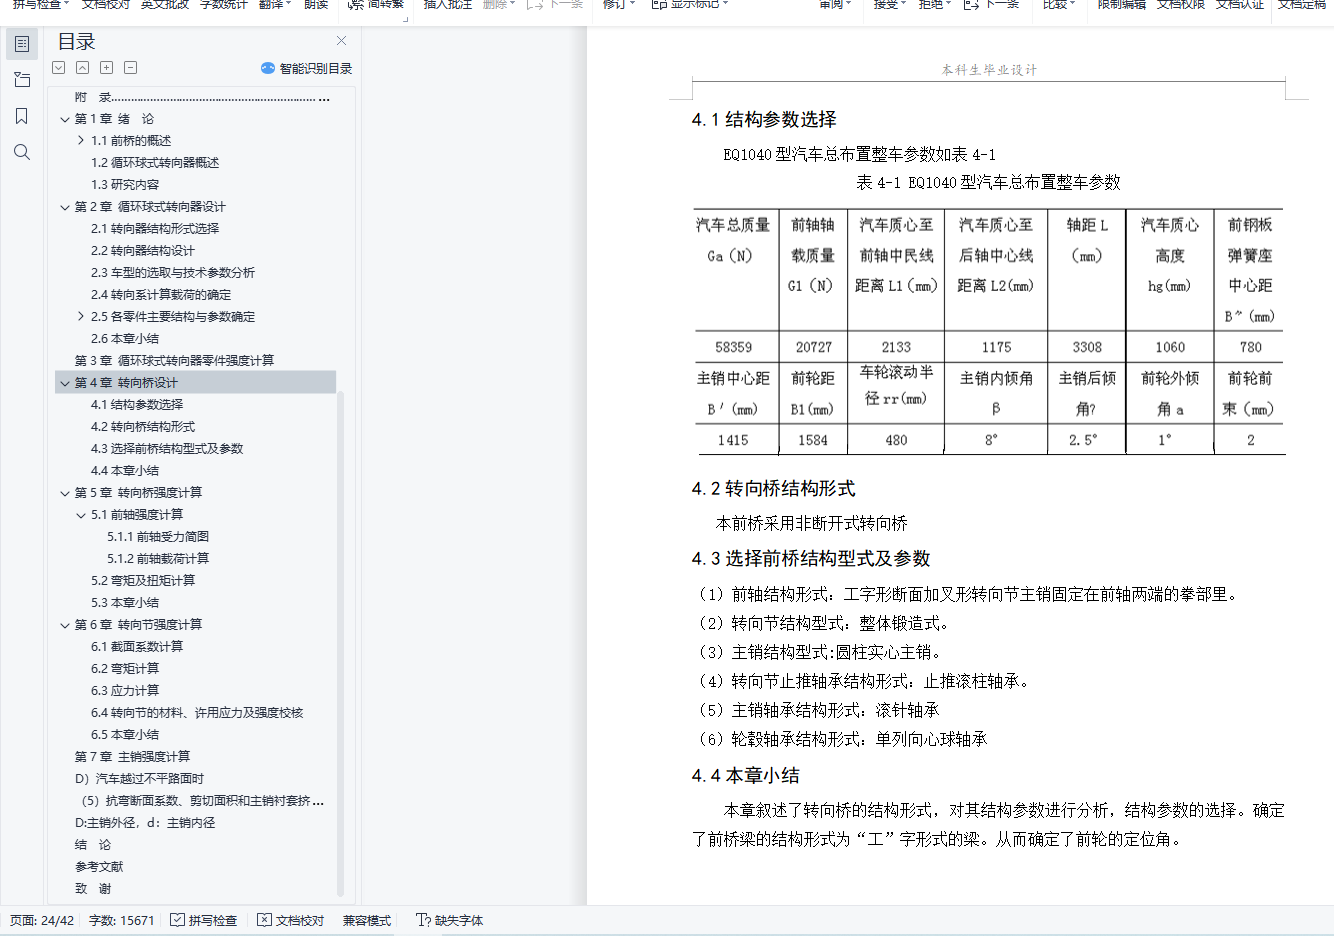Screen dimensions: 1334x936
Task: Click the table cell containing 3308
Action: [x=1087, y=347]
